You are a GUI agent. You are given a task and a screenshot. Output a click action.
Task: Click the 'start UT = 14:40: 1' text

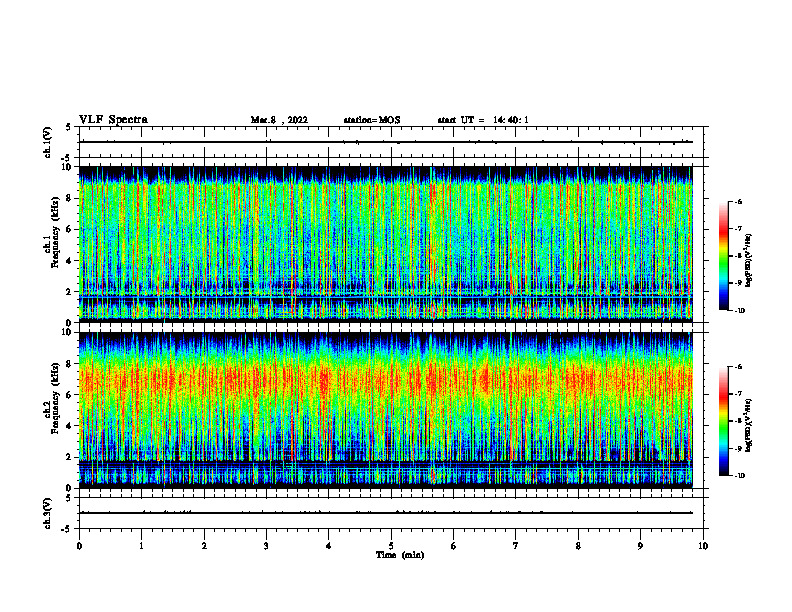pyautogui.click(x=483, y=120)
